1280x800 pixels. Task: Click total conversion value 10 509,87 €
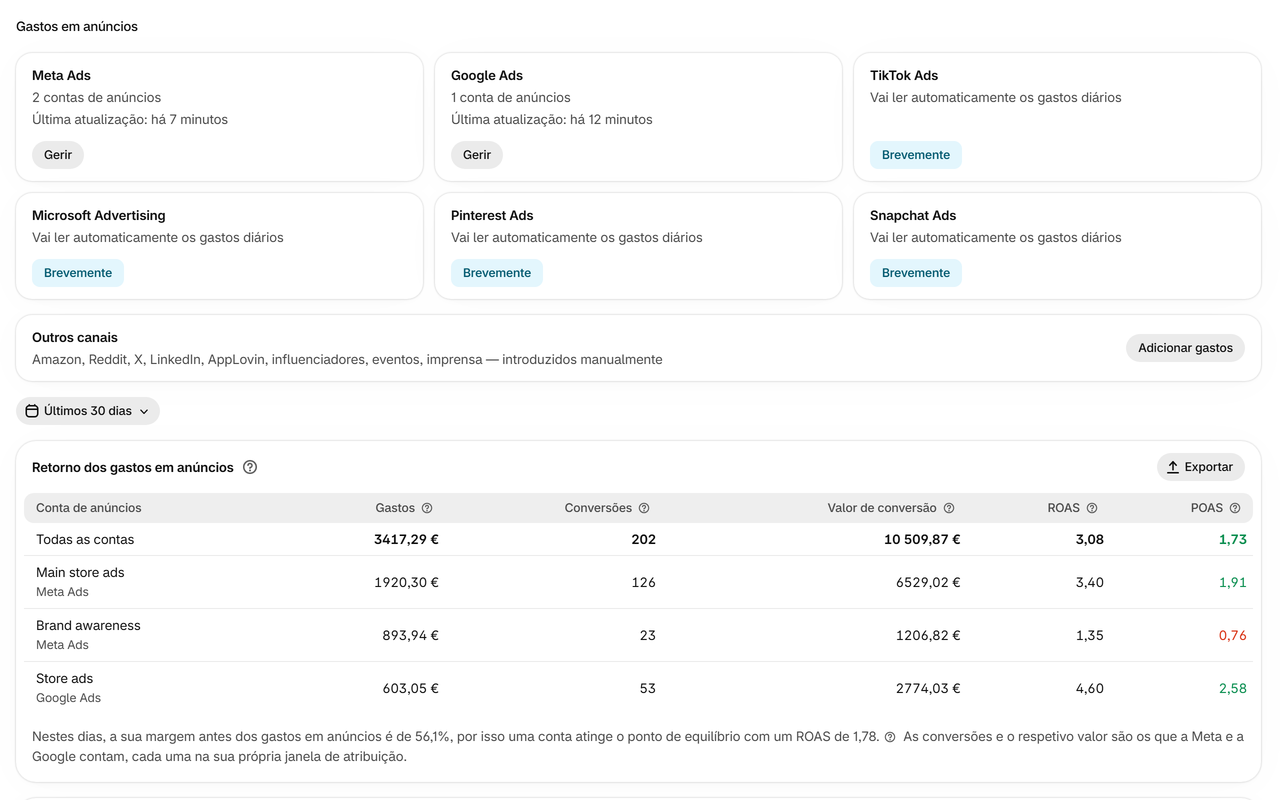922,539
